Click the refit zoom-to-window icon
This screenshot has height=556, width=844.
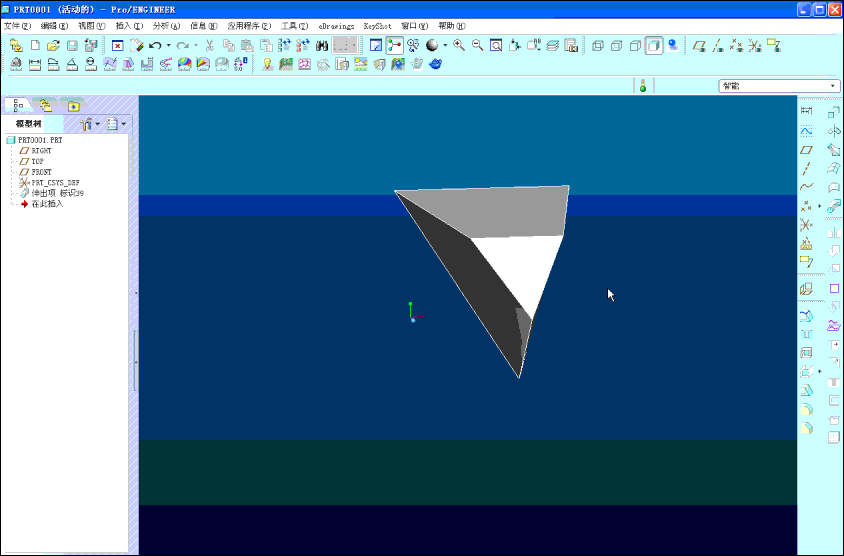[496, 45]
